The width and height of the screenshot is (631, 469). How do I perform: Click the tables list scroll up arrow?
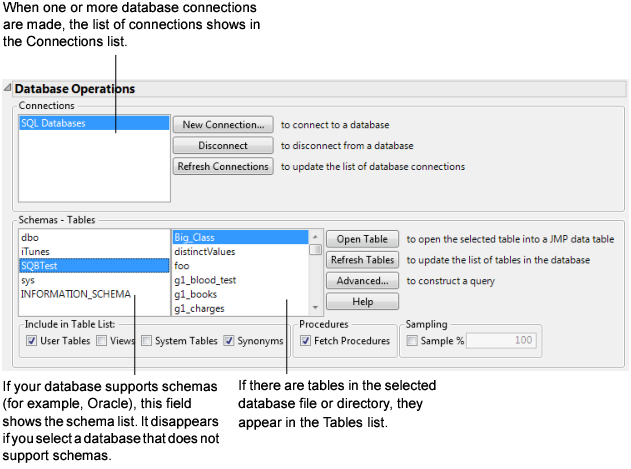click(x=316, y=236)
